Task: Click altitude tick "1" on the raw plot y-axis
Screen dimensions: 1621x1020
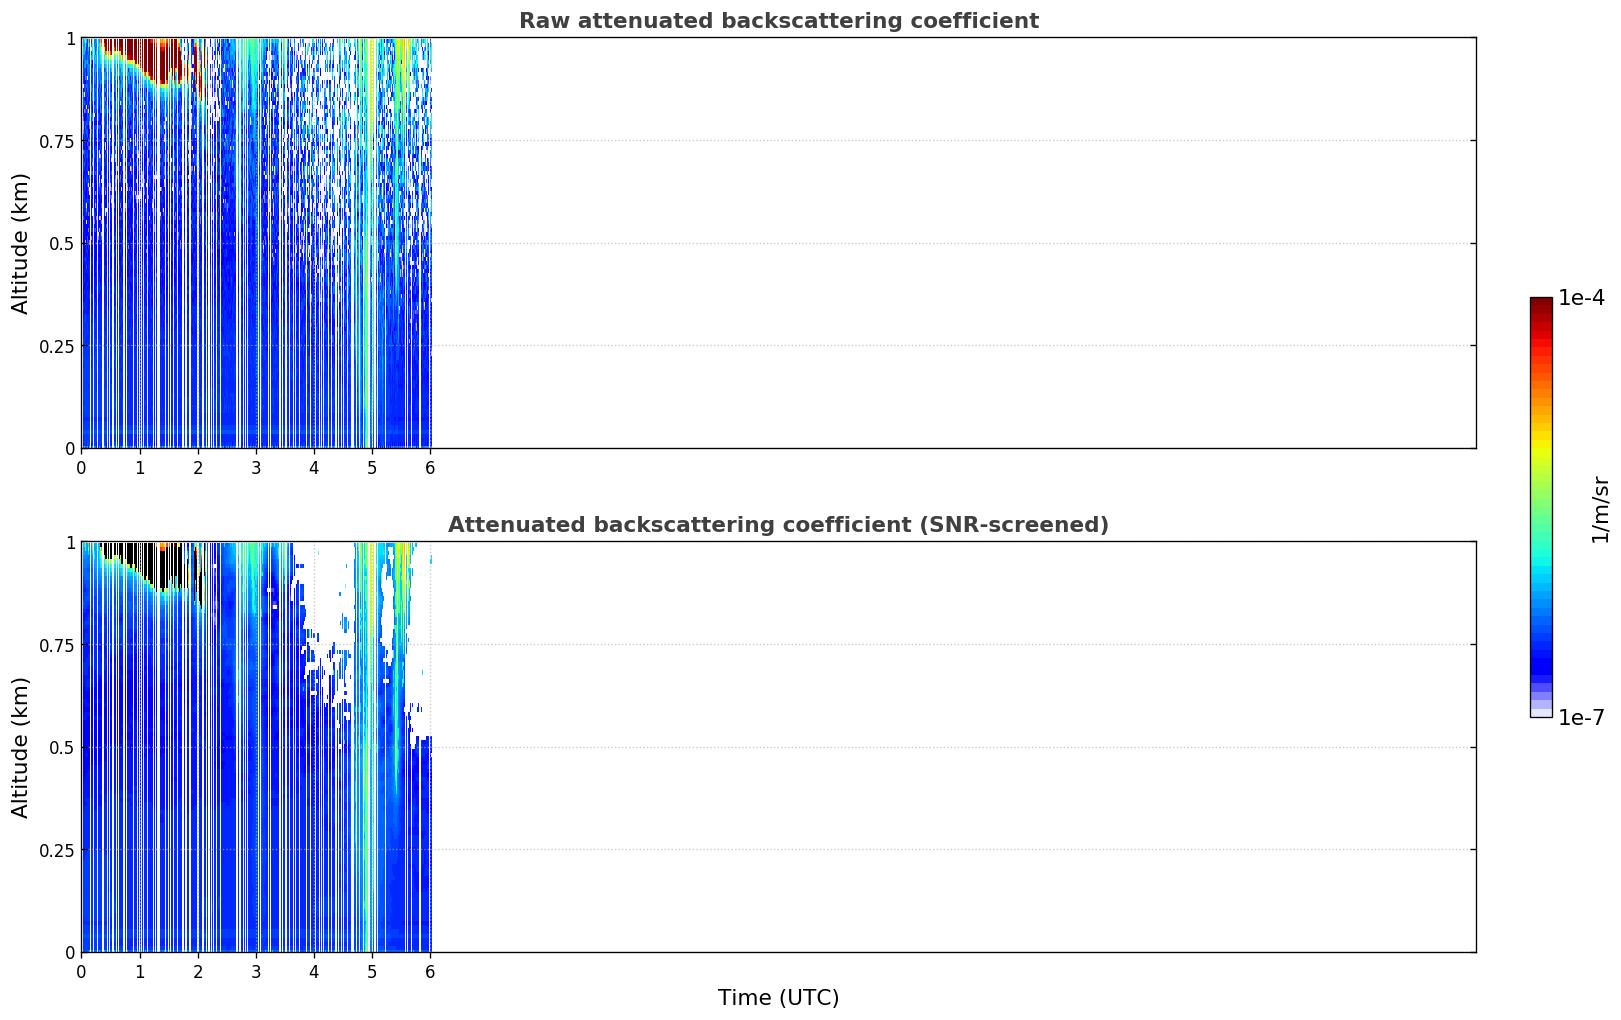Action: 71,38
